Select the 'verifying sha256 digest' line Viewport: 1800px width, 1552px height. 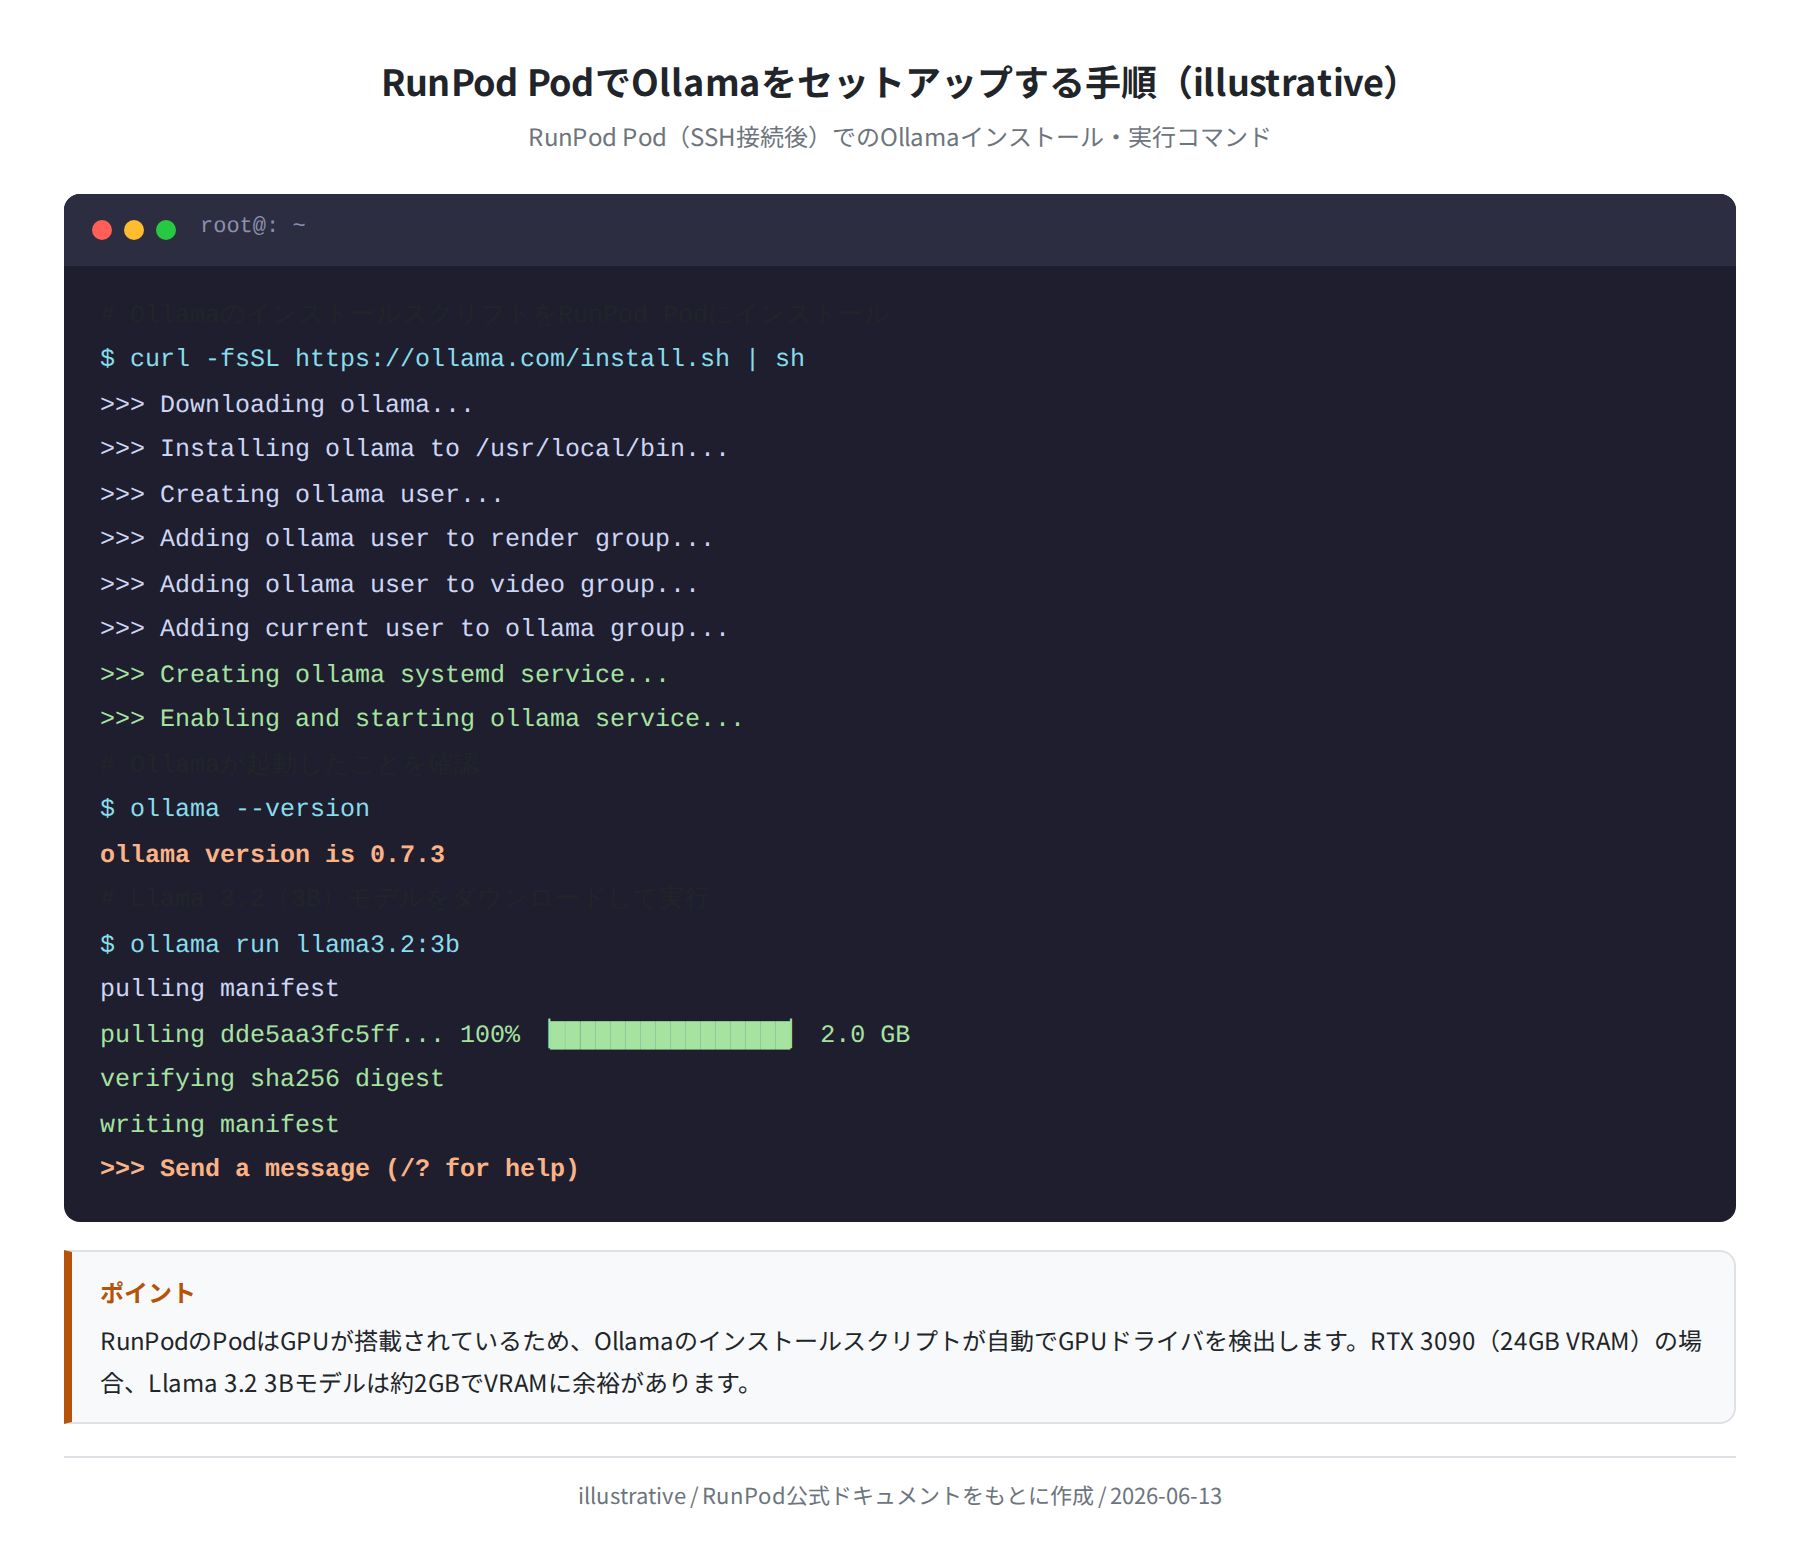tap(272, 1078)
